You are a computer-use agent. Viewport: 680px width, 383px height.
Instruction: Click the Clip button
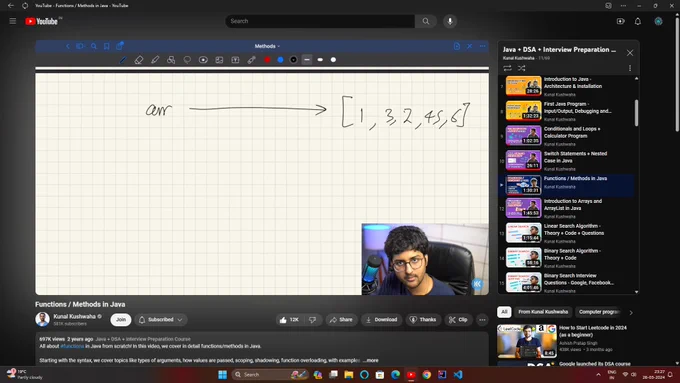[458, 320]
